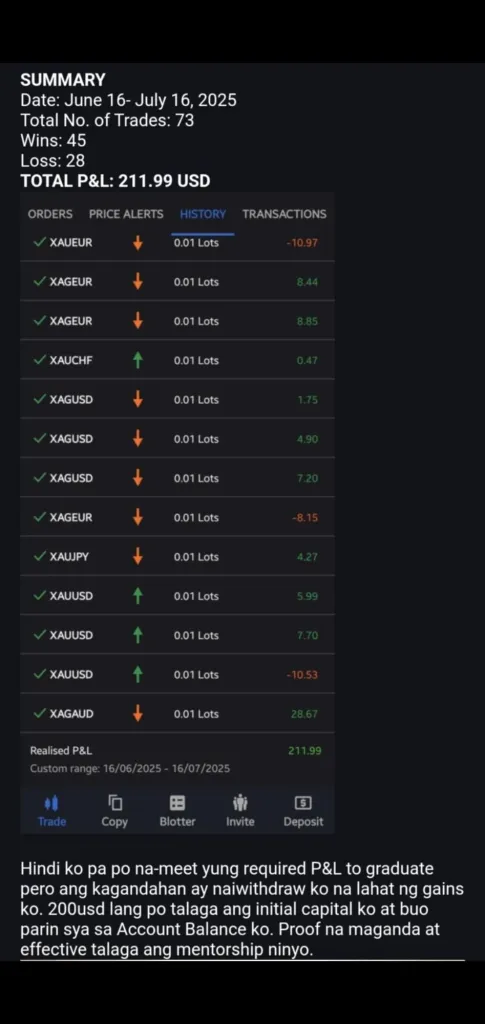Viewport: 485px width, 1024px height.
Task: Click the checkmark next to XAUEUR
Action: (40, 242)
